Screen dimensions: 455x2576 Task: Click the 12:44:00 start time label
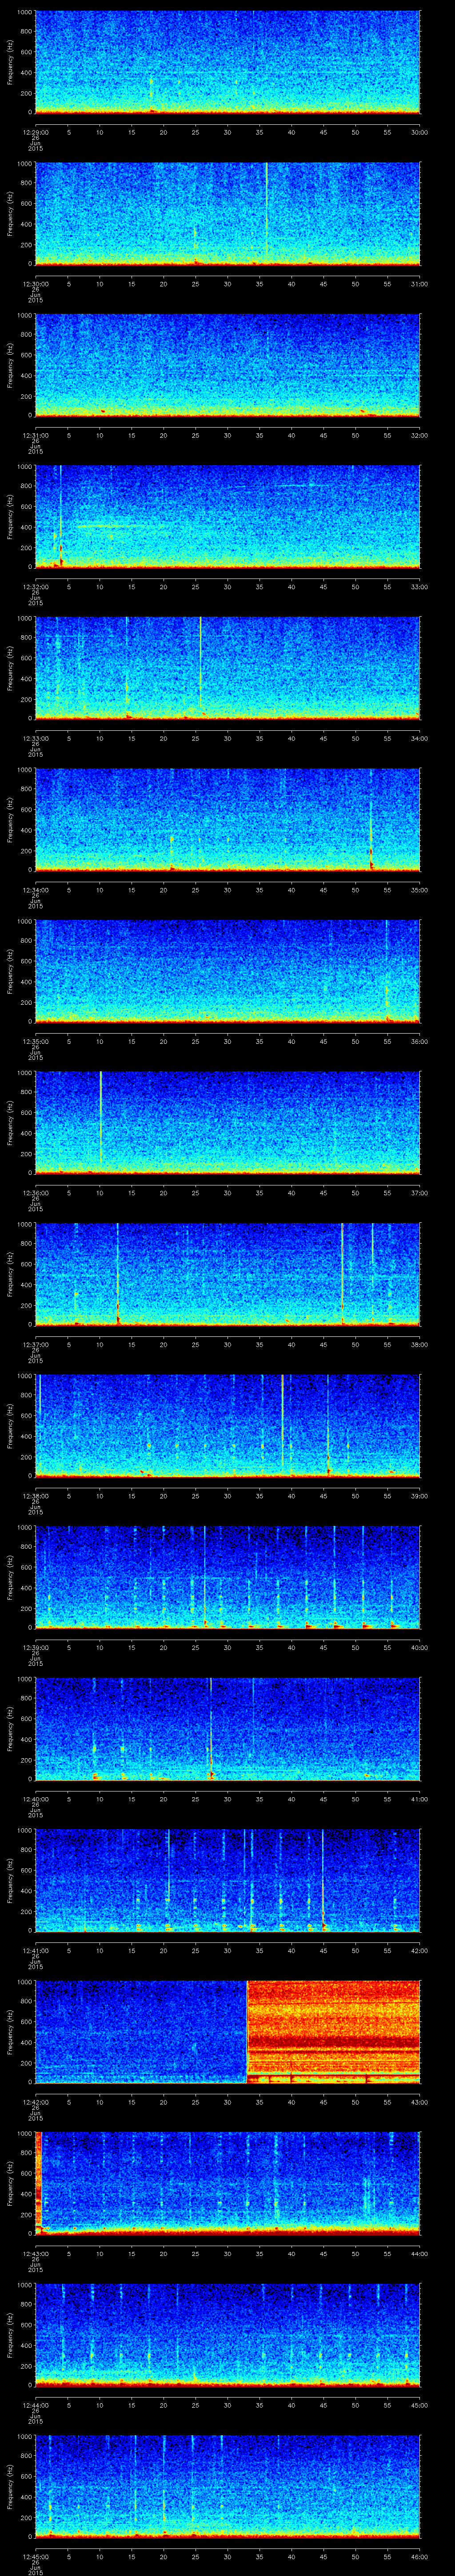(35, 2405)
